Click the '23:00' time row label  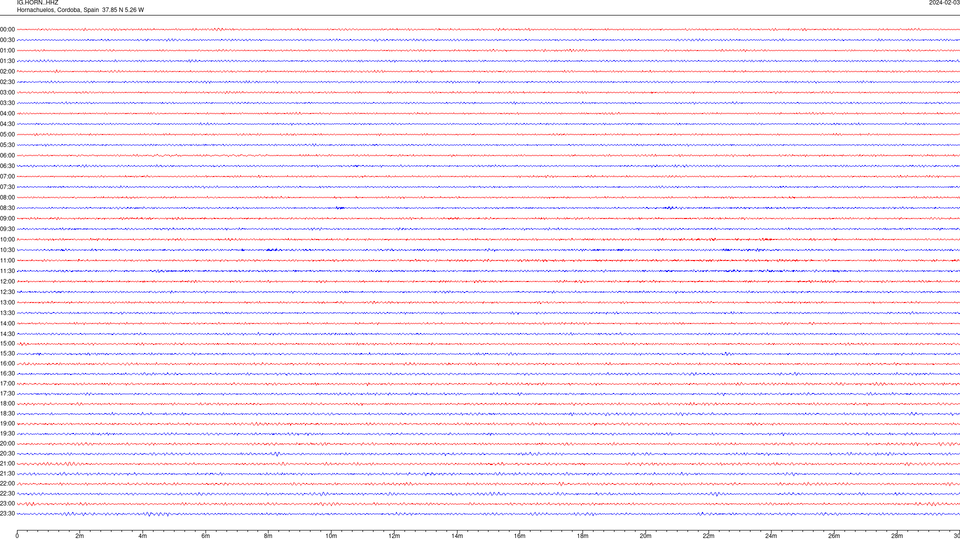point(7,504)
